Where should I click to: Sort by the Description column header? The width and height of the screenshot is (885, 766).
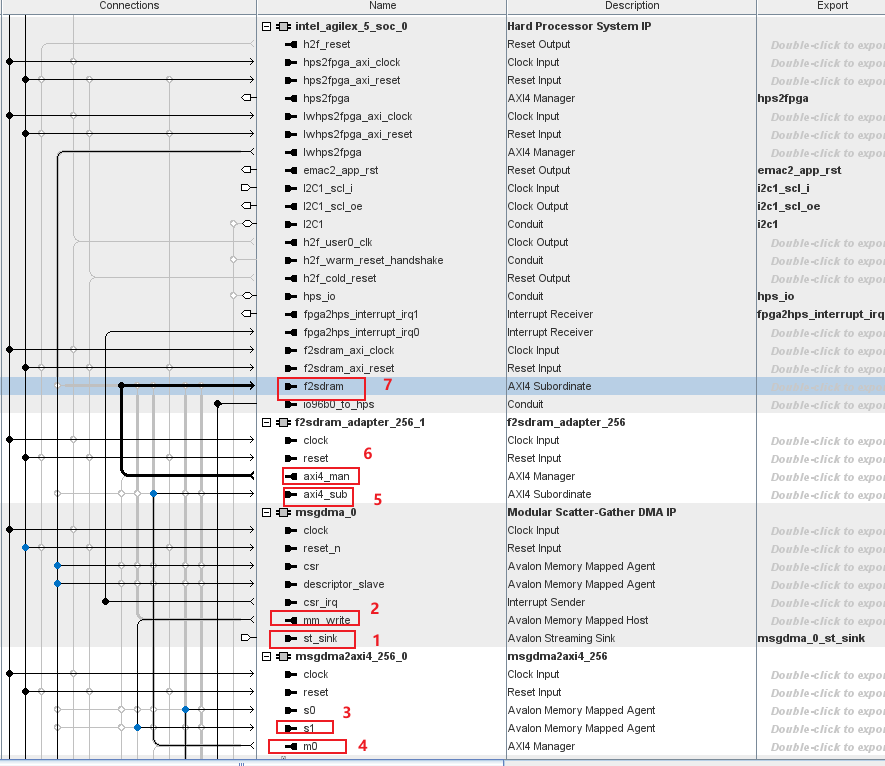pyautogui.click(x=632, y=6)
